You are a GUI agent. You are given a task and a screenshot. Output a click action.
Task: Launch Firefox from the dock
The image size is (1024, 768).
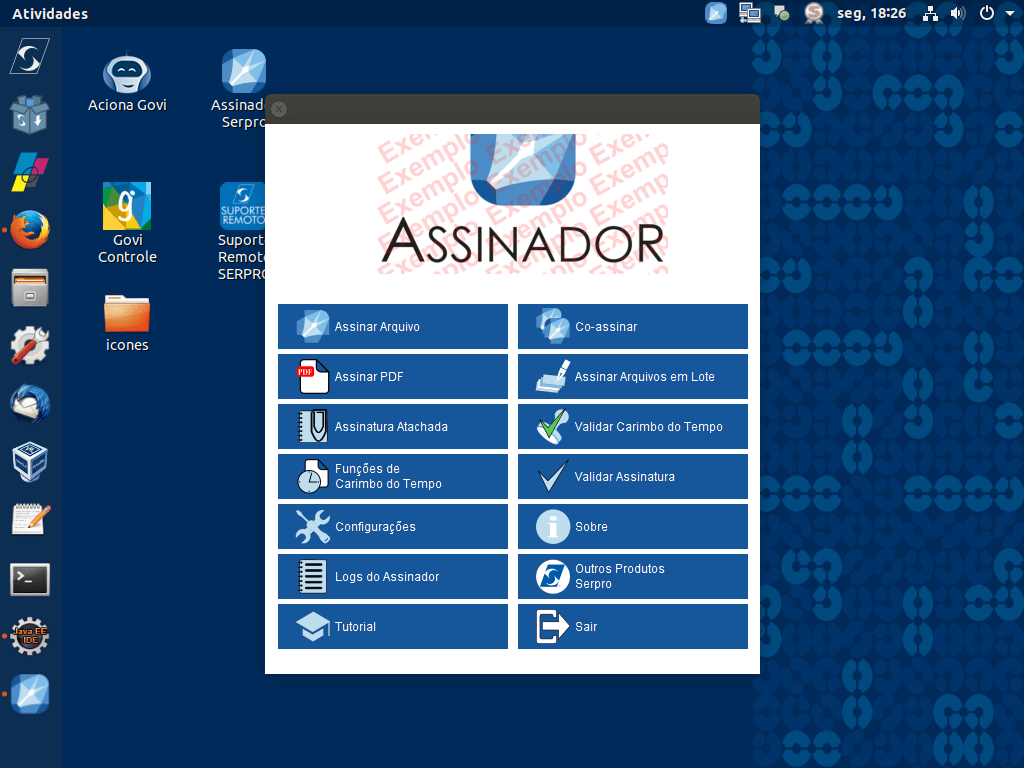click(x=29, y=229)
